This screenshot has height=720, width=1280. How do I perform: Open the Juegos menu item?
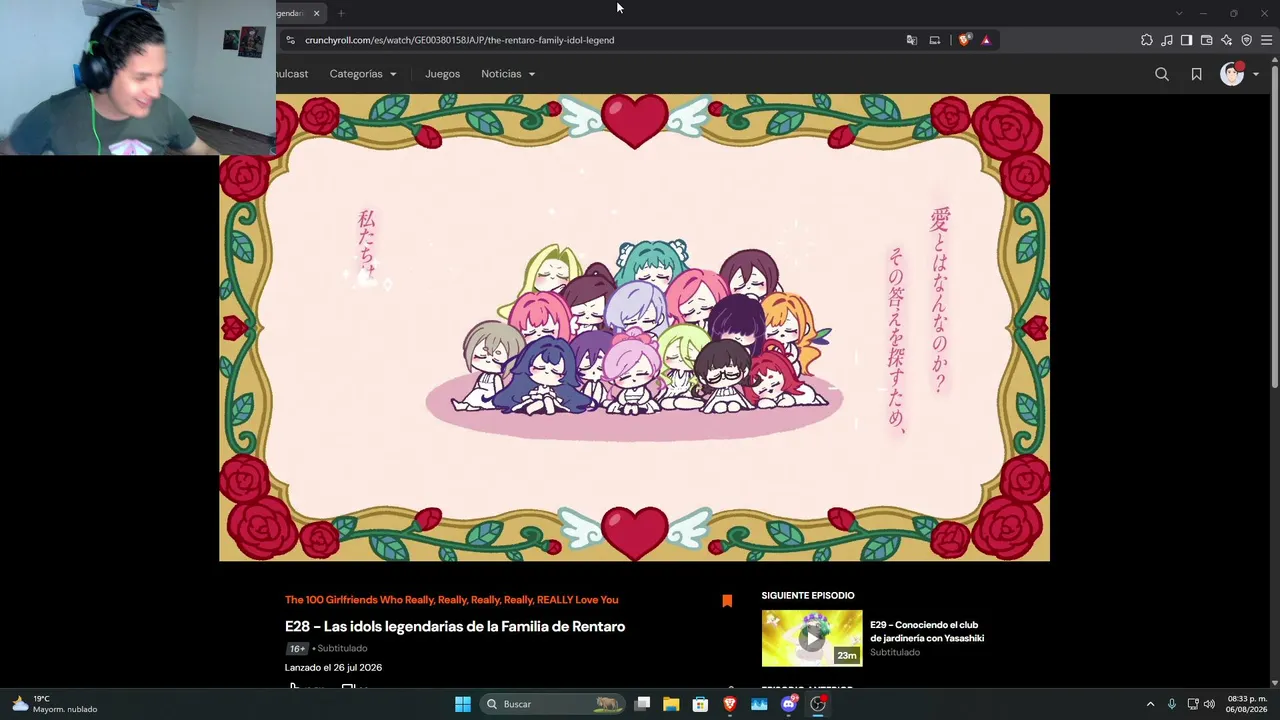(x=442, y=74)
